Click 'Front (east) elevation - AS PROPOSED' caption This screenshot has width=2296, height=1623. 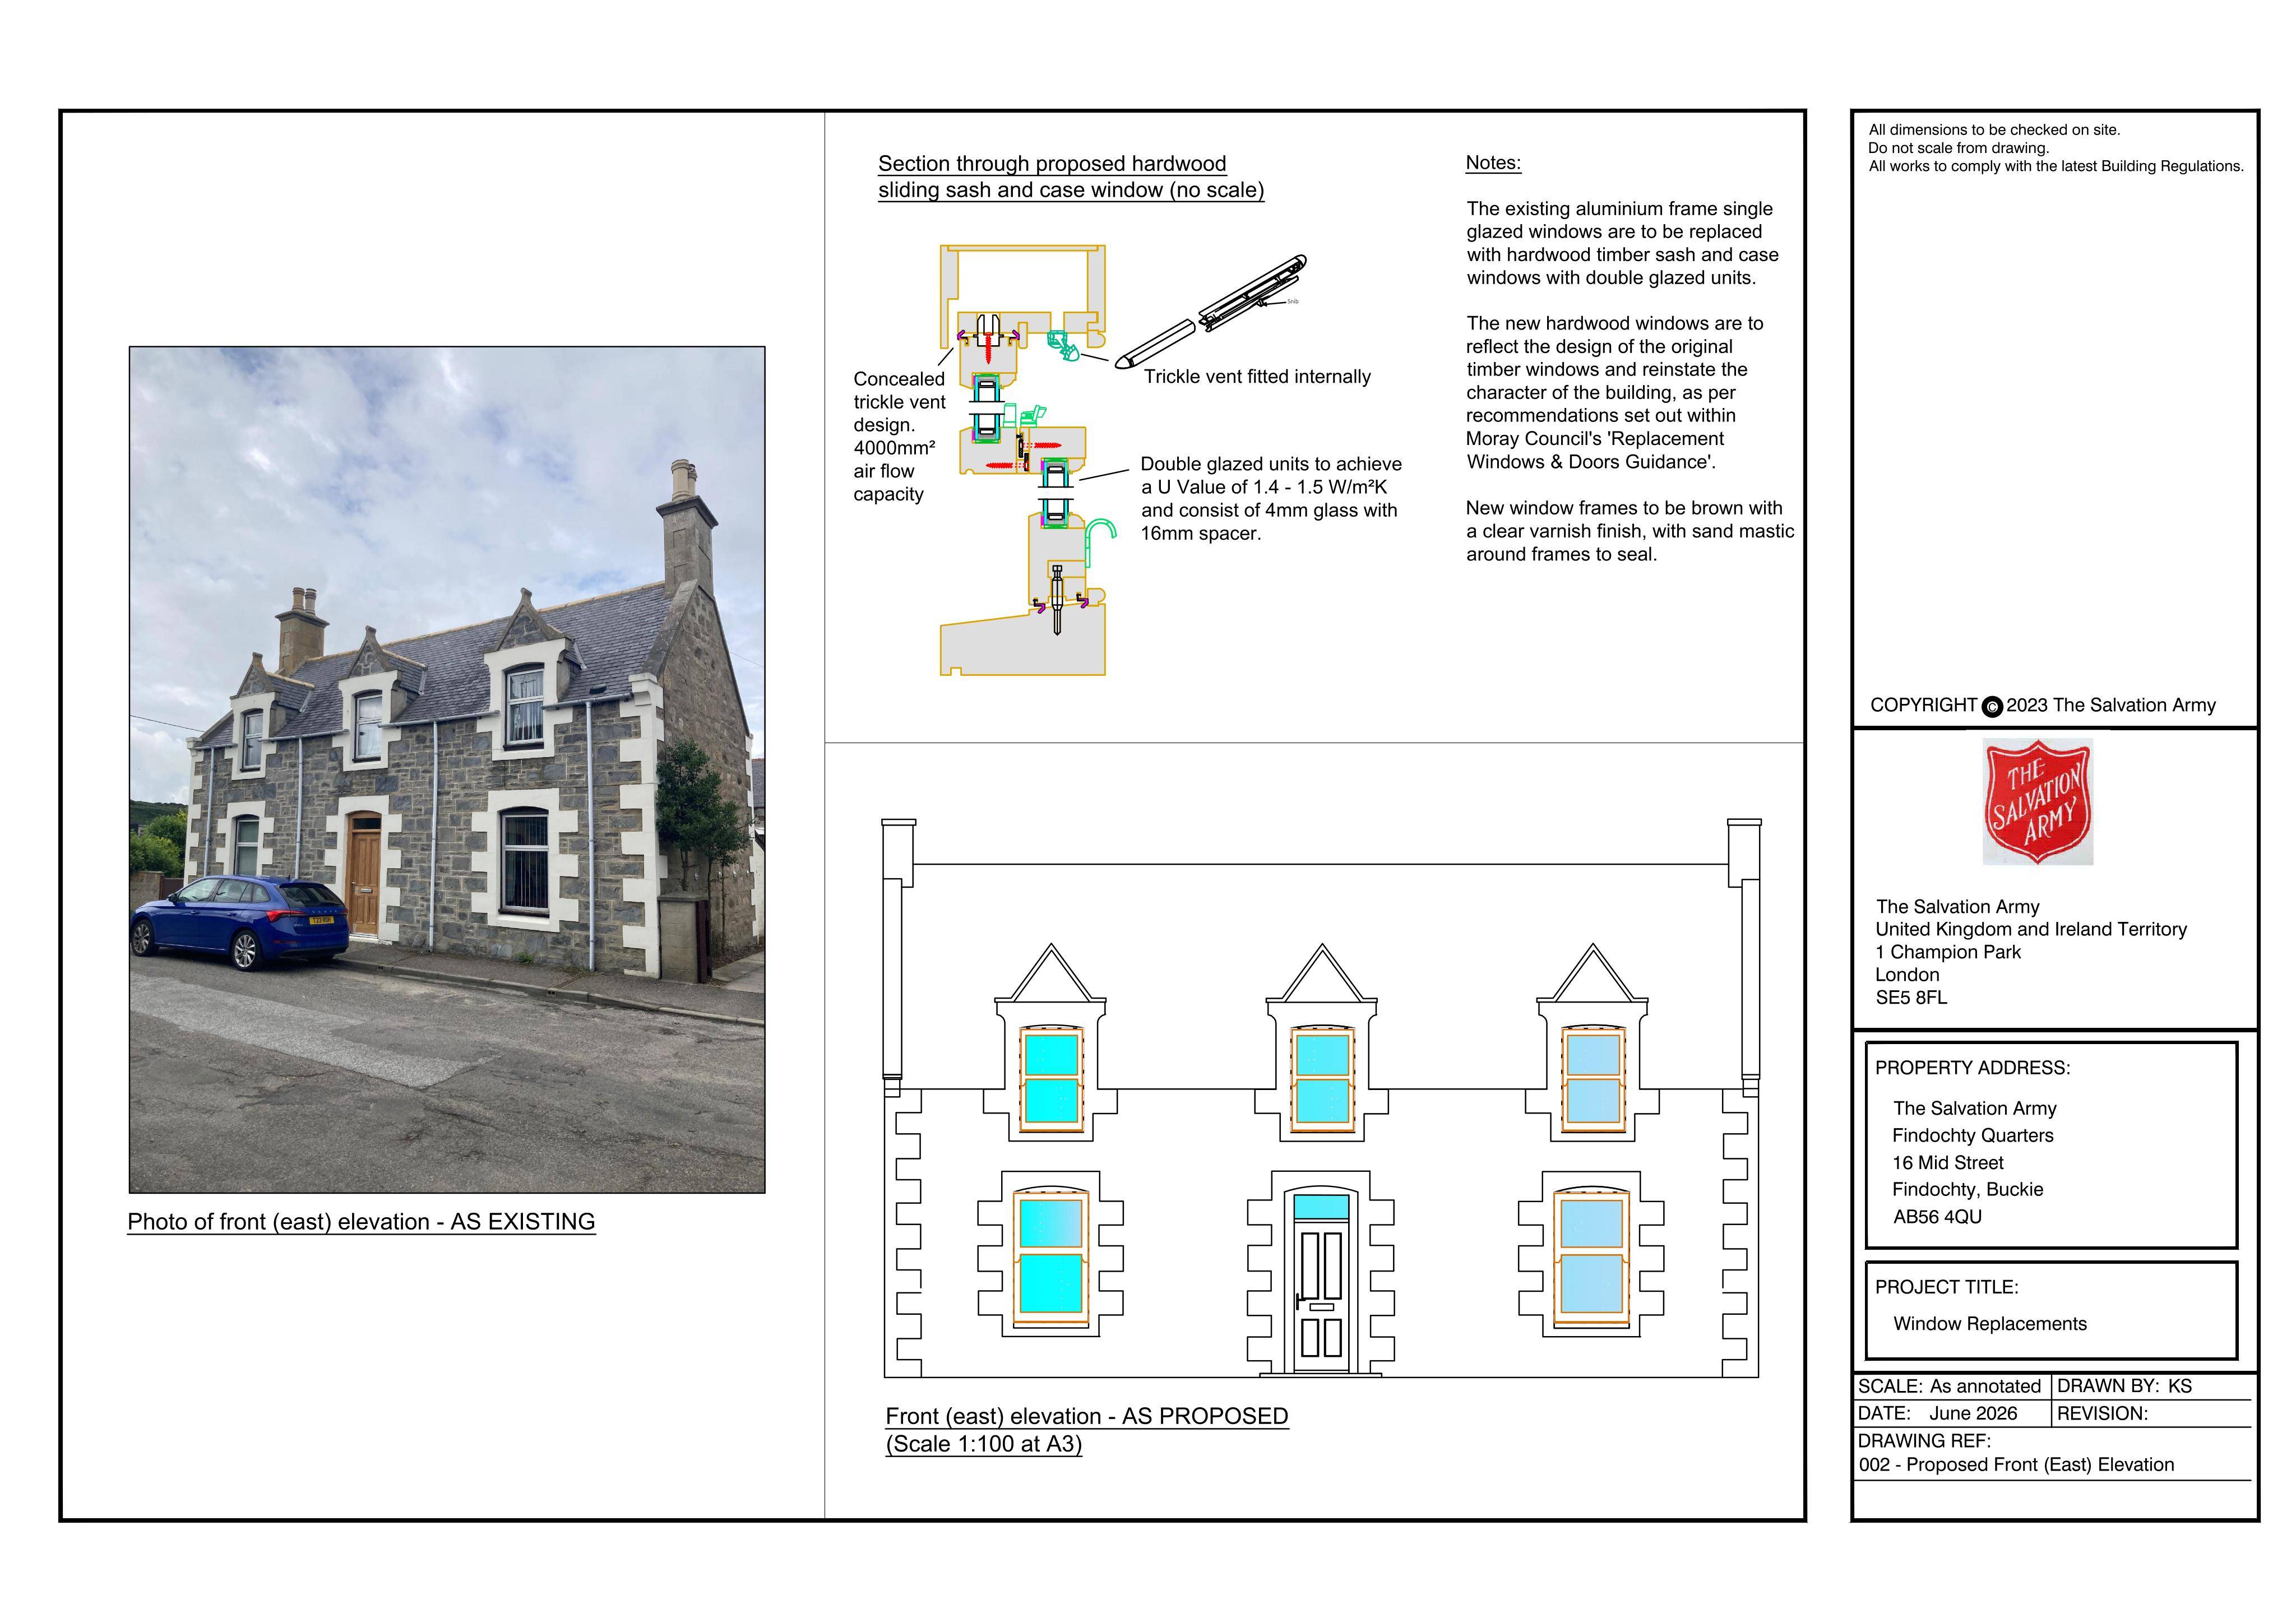(1087, 1416)
